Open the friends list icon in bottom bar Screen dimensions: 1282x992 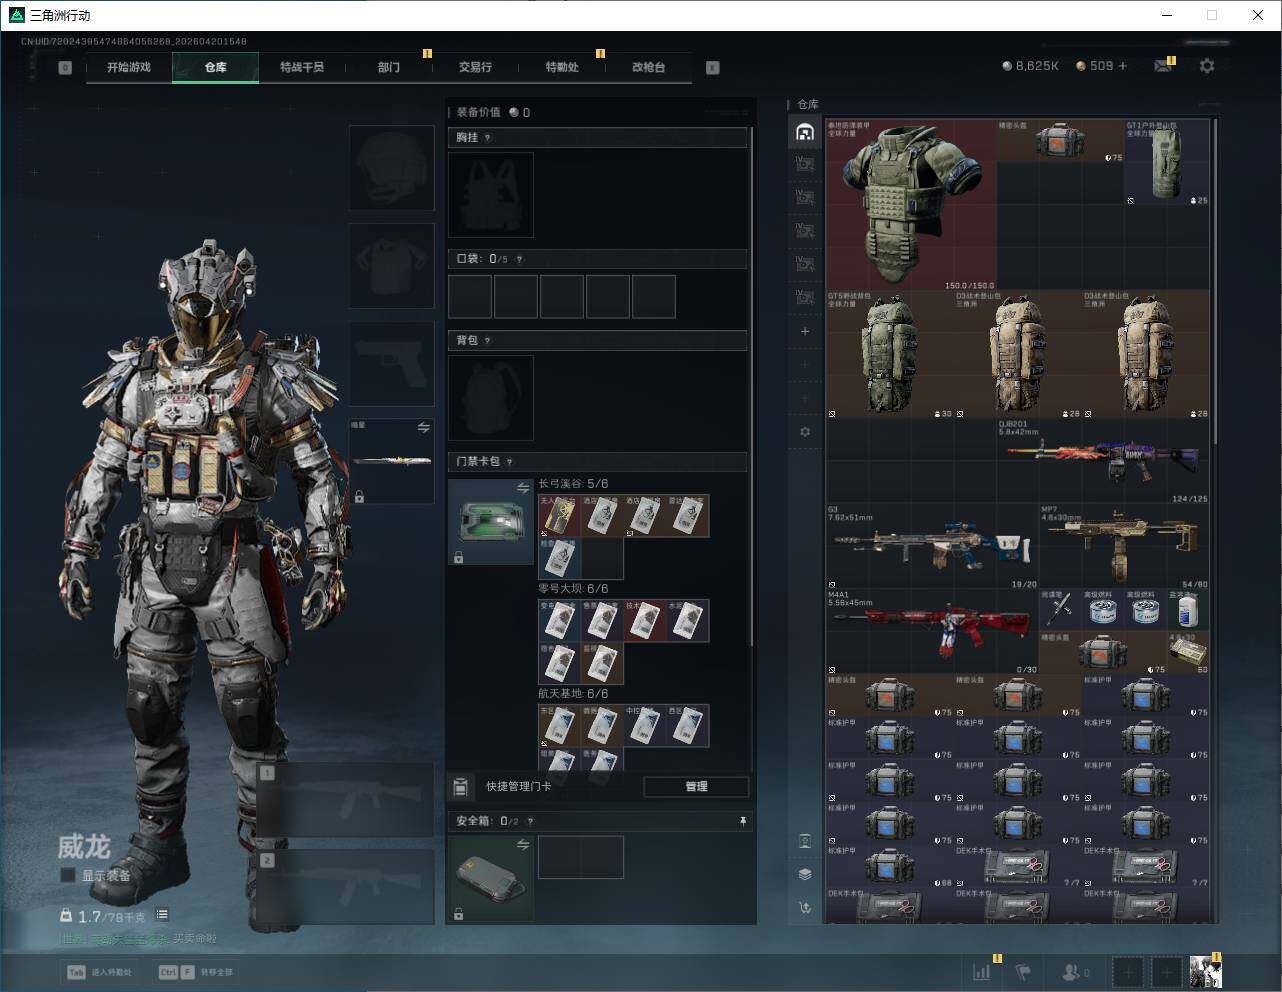[1075, 971]
